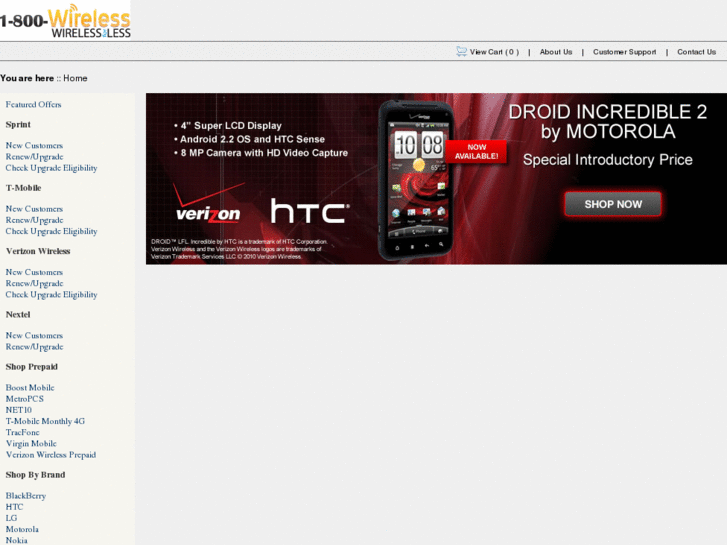Open T-Mobile Monthly 4G link
Viewport: 727px width, 545px height.
click(45, 421)
